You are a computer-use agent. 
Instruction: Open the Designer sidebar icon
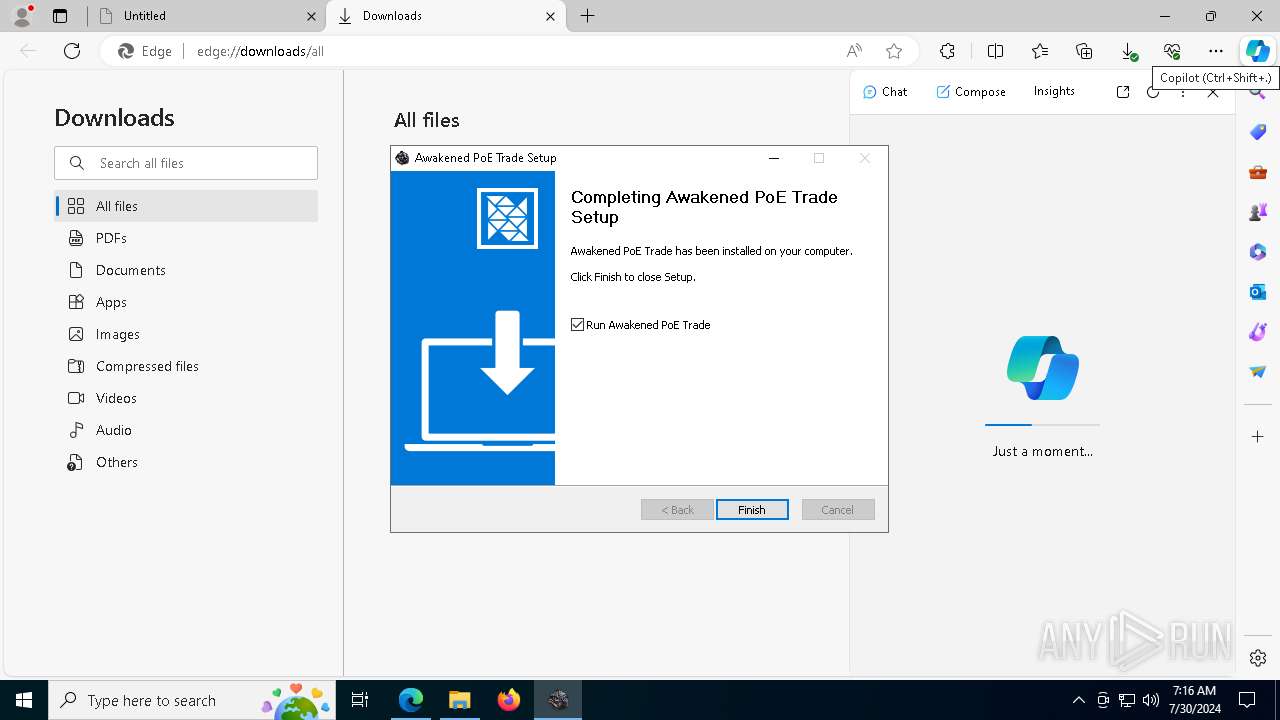pyautogui.click(x=1258, y=332)
